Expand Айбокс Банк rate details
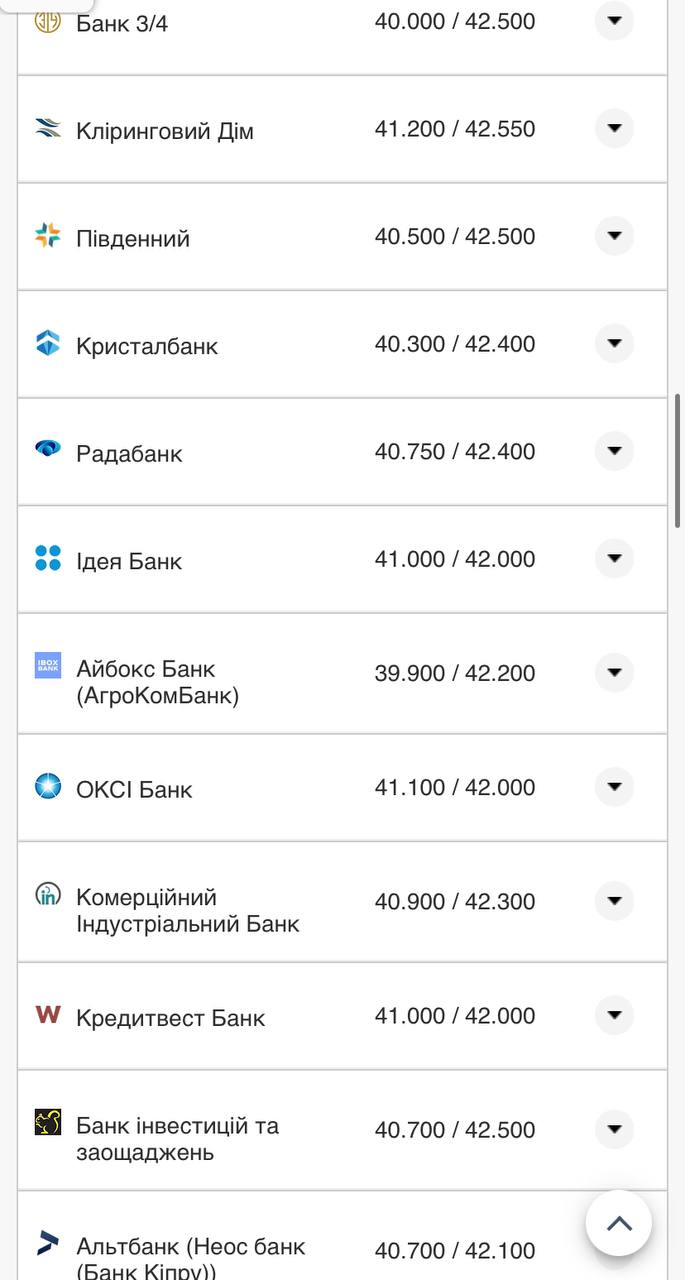The image size is (685, 1280). (x=614, y=672)
